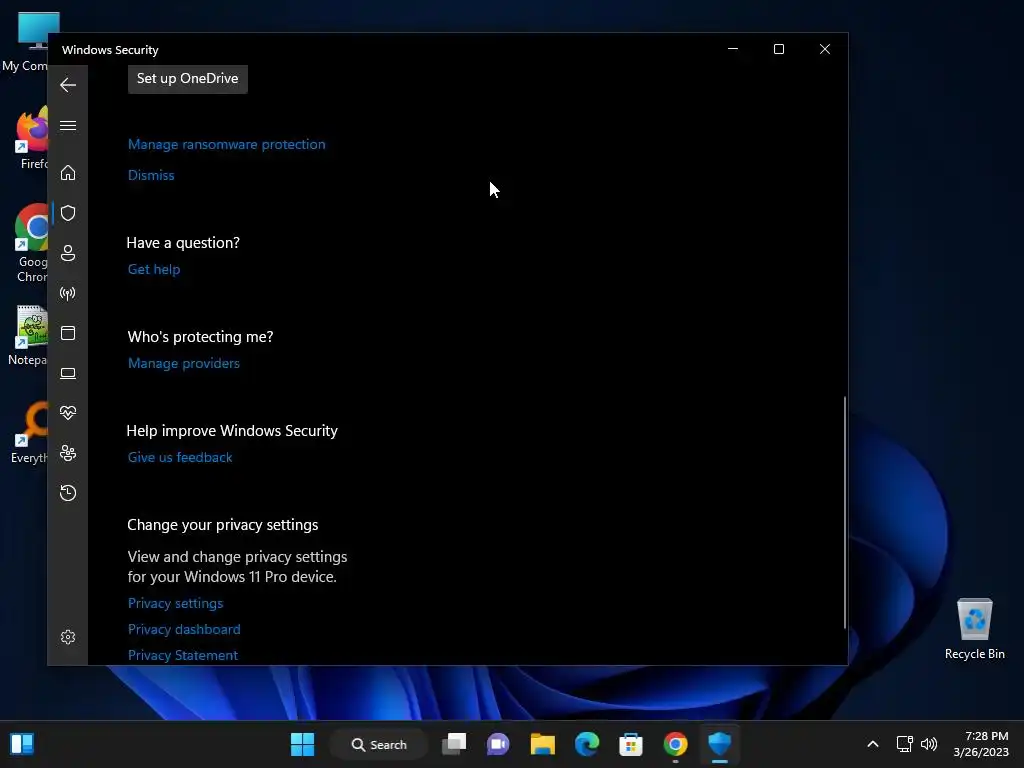Image resolution: width=1024 pixels, height=768 pixels.
Task: Open Settings gear in Windows Security sidebar
Action: (x=68, y=637)
